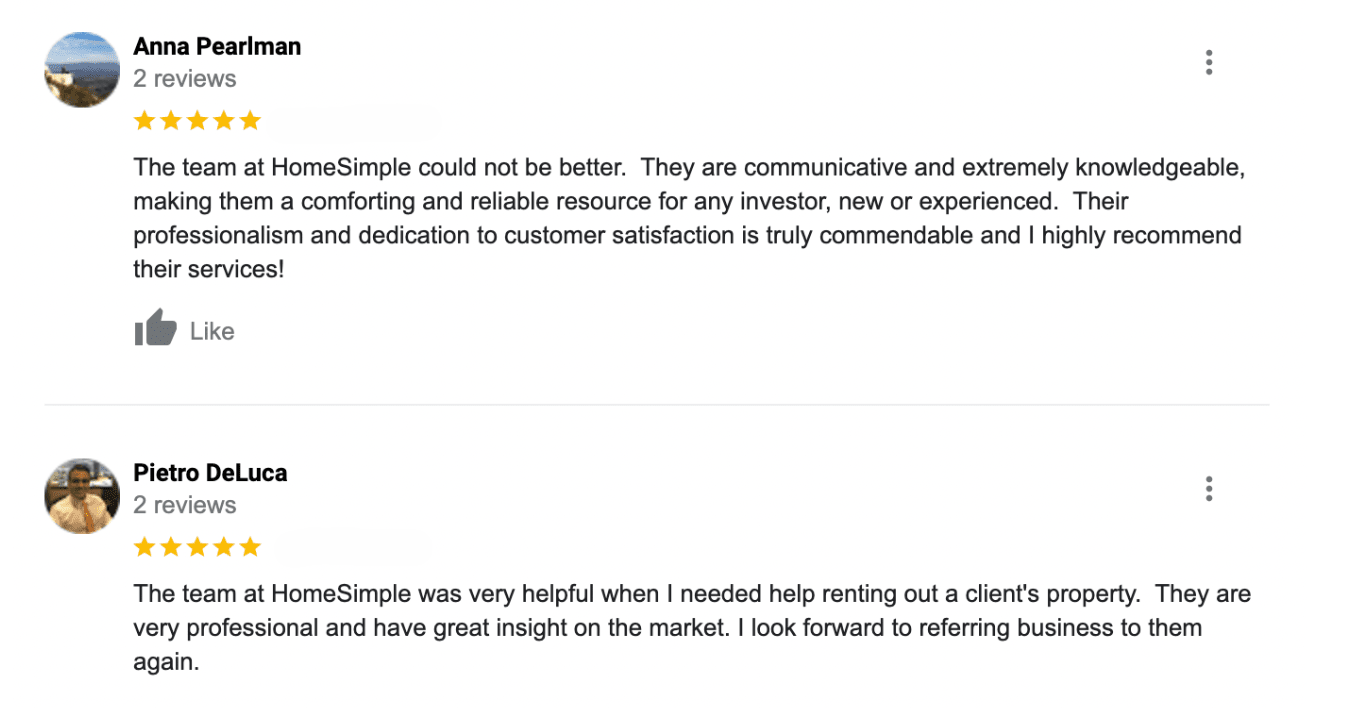Click Pietro DeLuca's review text paragraph
1350x708 pixels.
pyautogui.click(x=690, y=628)
